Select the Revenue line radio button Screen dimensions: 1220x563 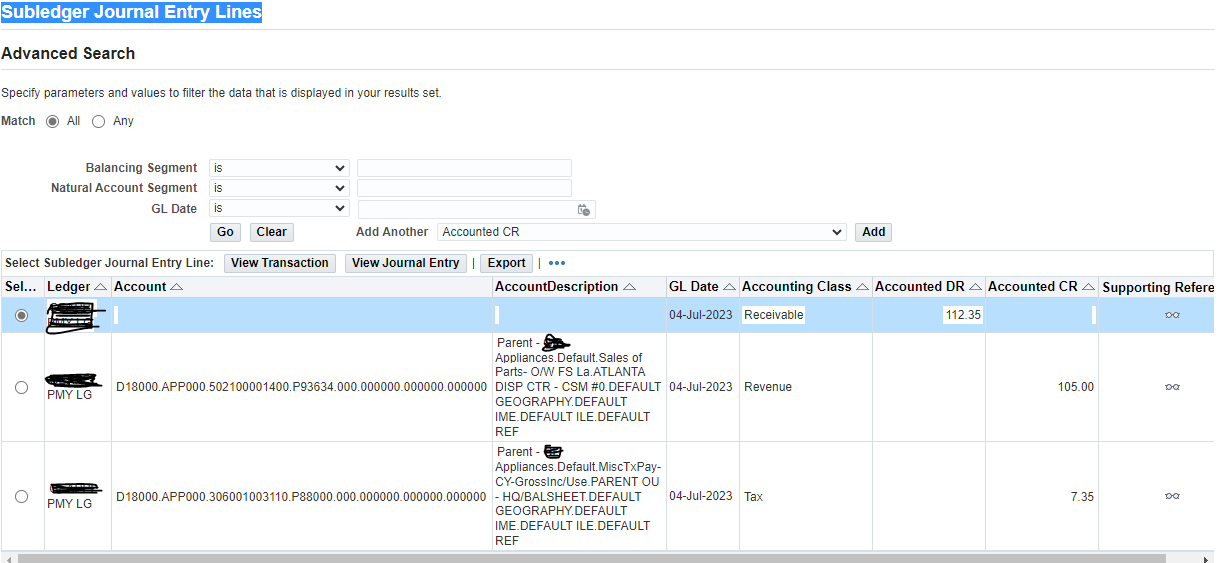pos(22,387)
